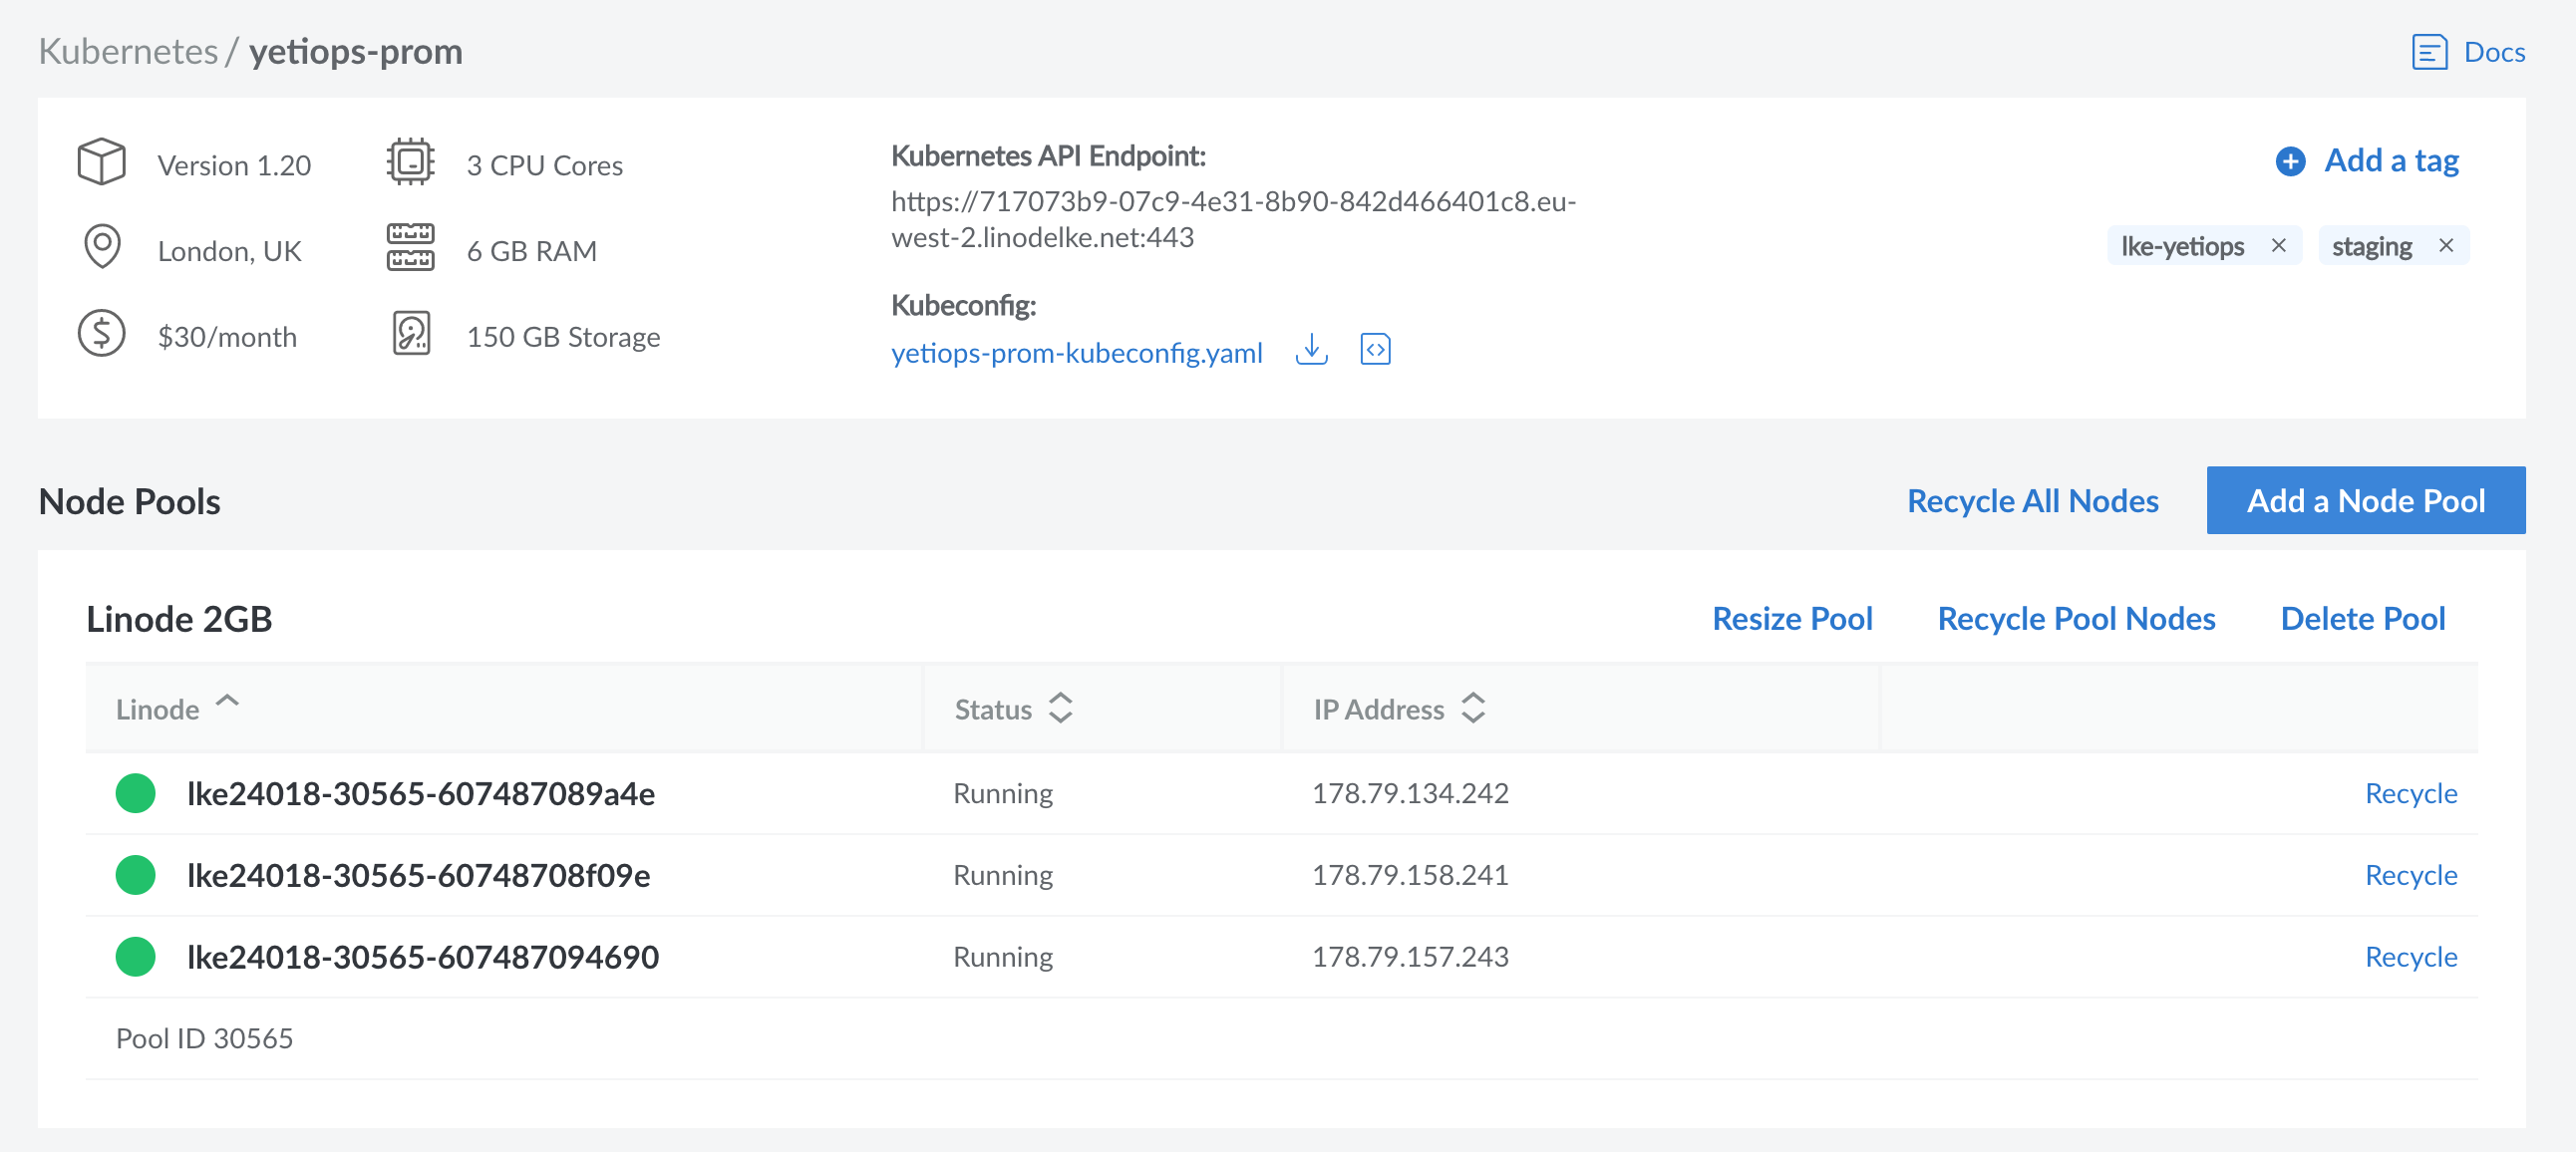The width and height of the screenshot is (2576, 1152).
Task: Click the Add a Node Pool button
Action: (2365, 500)
